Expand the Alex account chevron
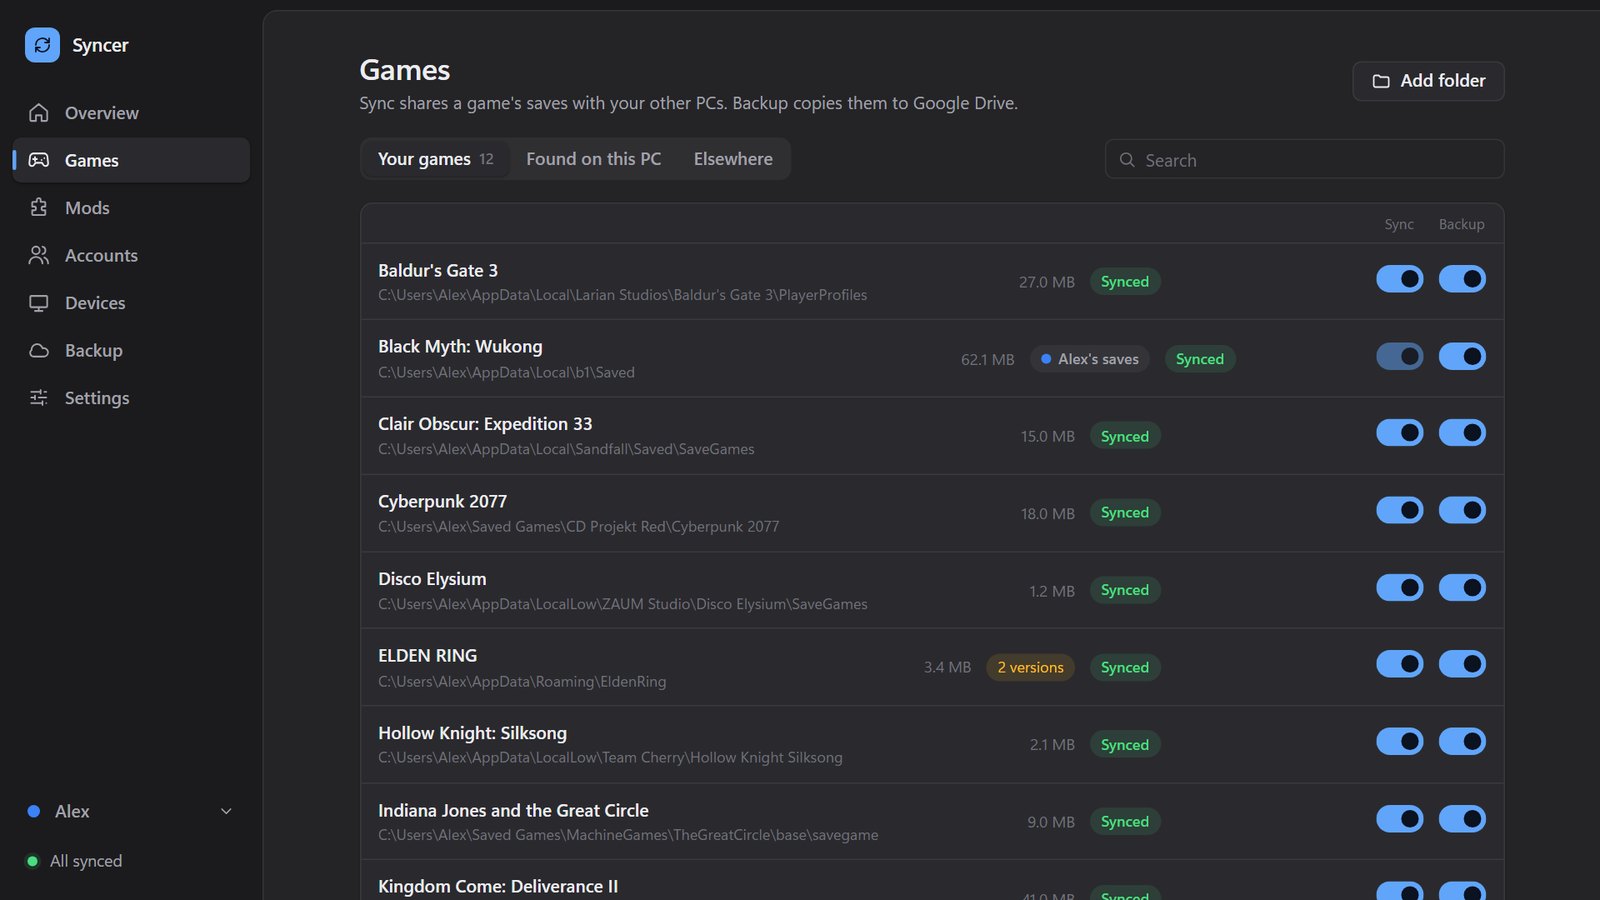 [226, 811]
